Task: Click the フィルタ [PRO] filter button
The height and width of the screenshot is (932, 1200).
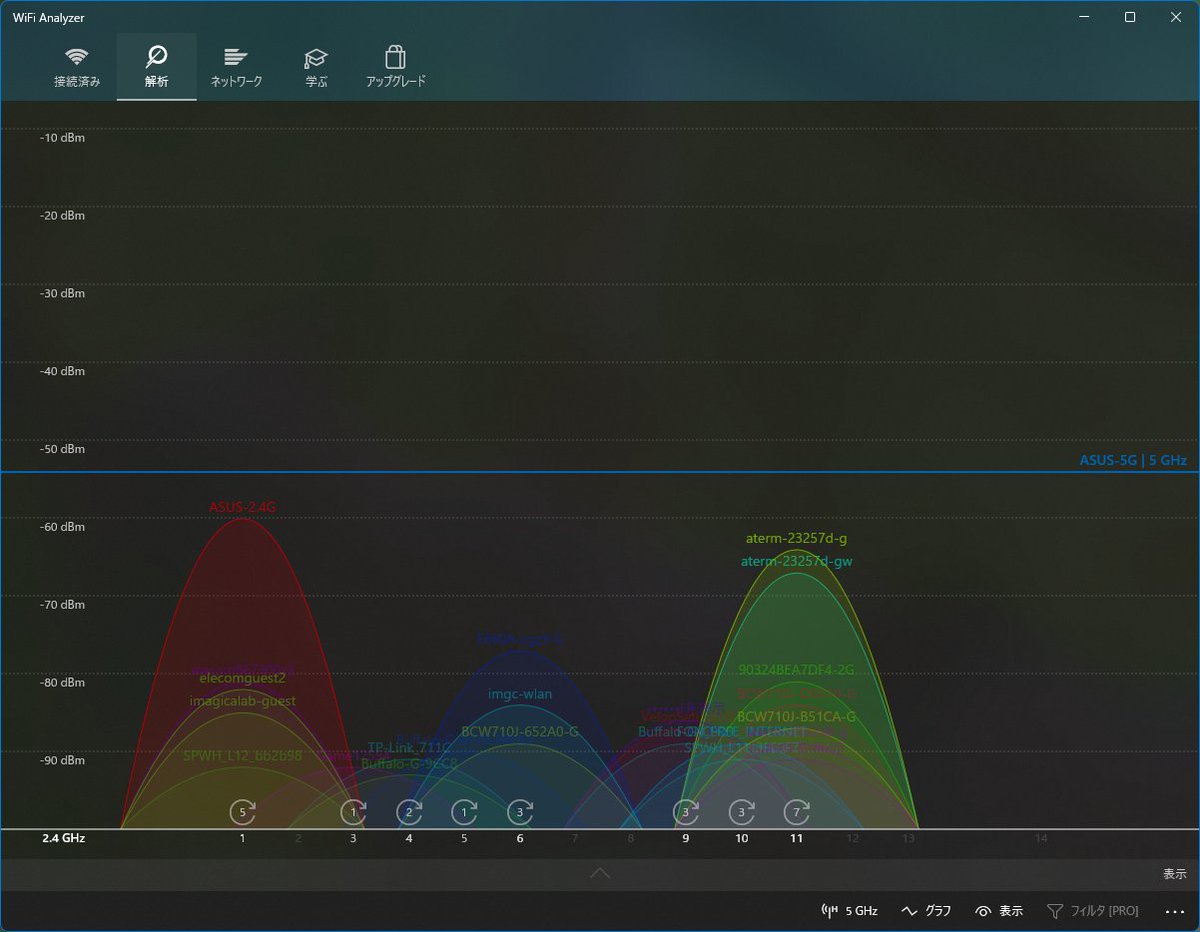Action: click(x=1092, y=911)
